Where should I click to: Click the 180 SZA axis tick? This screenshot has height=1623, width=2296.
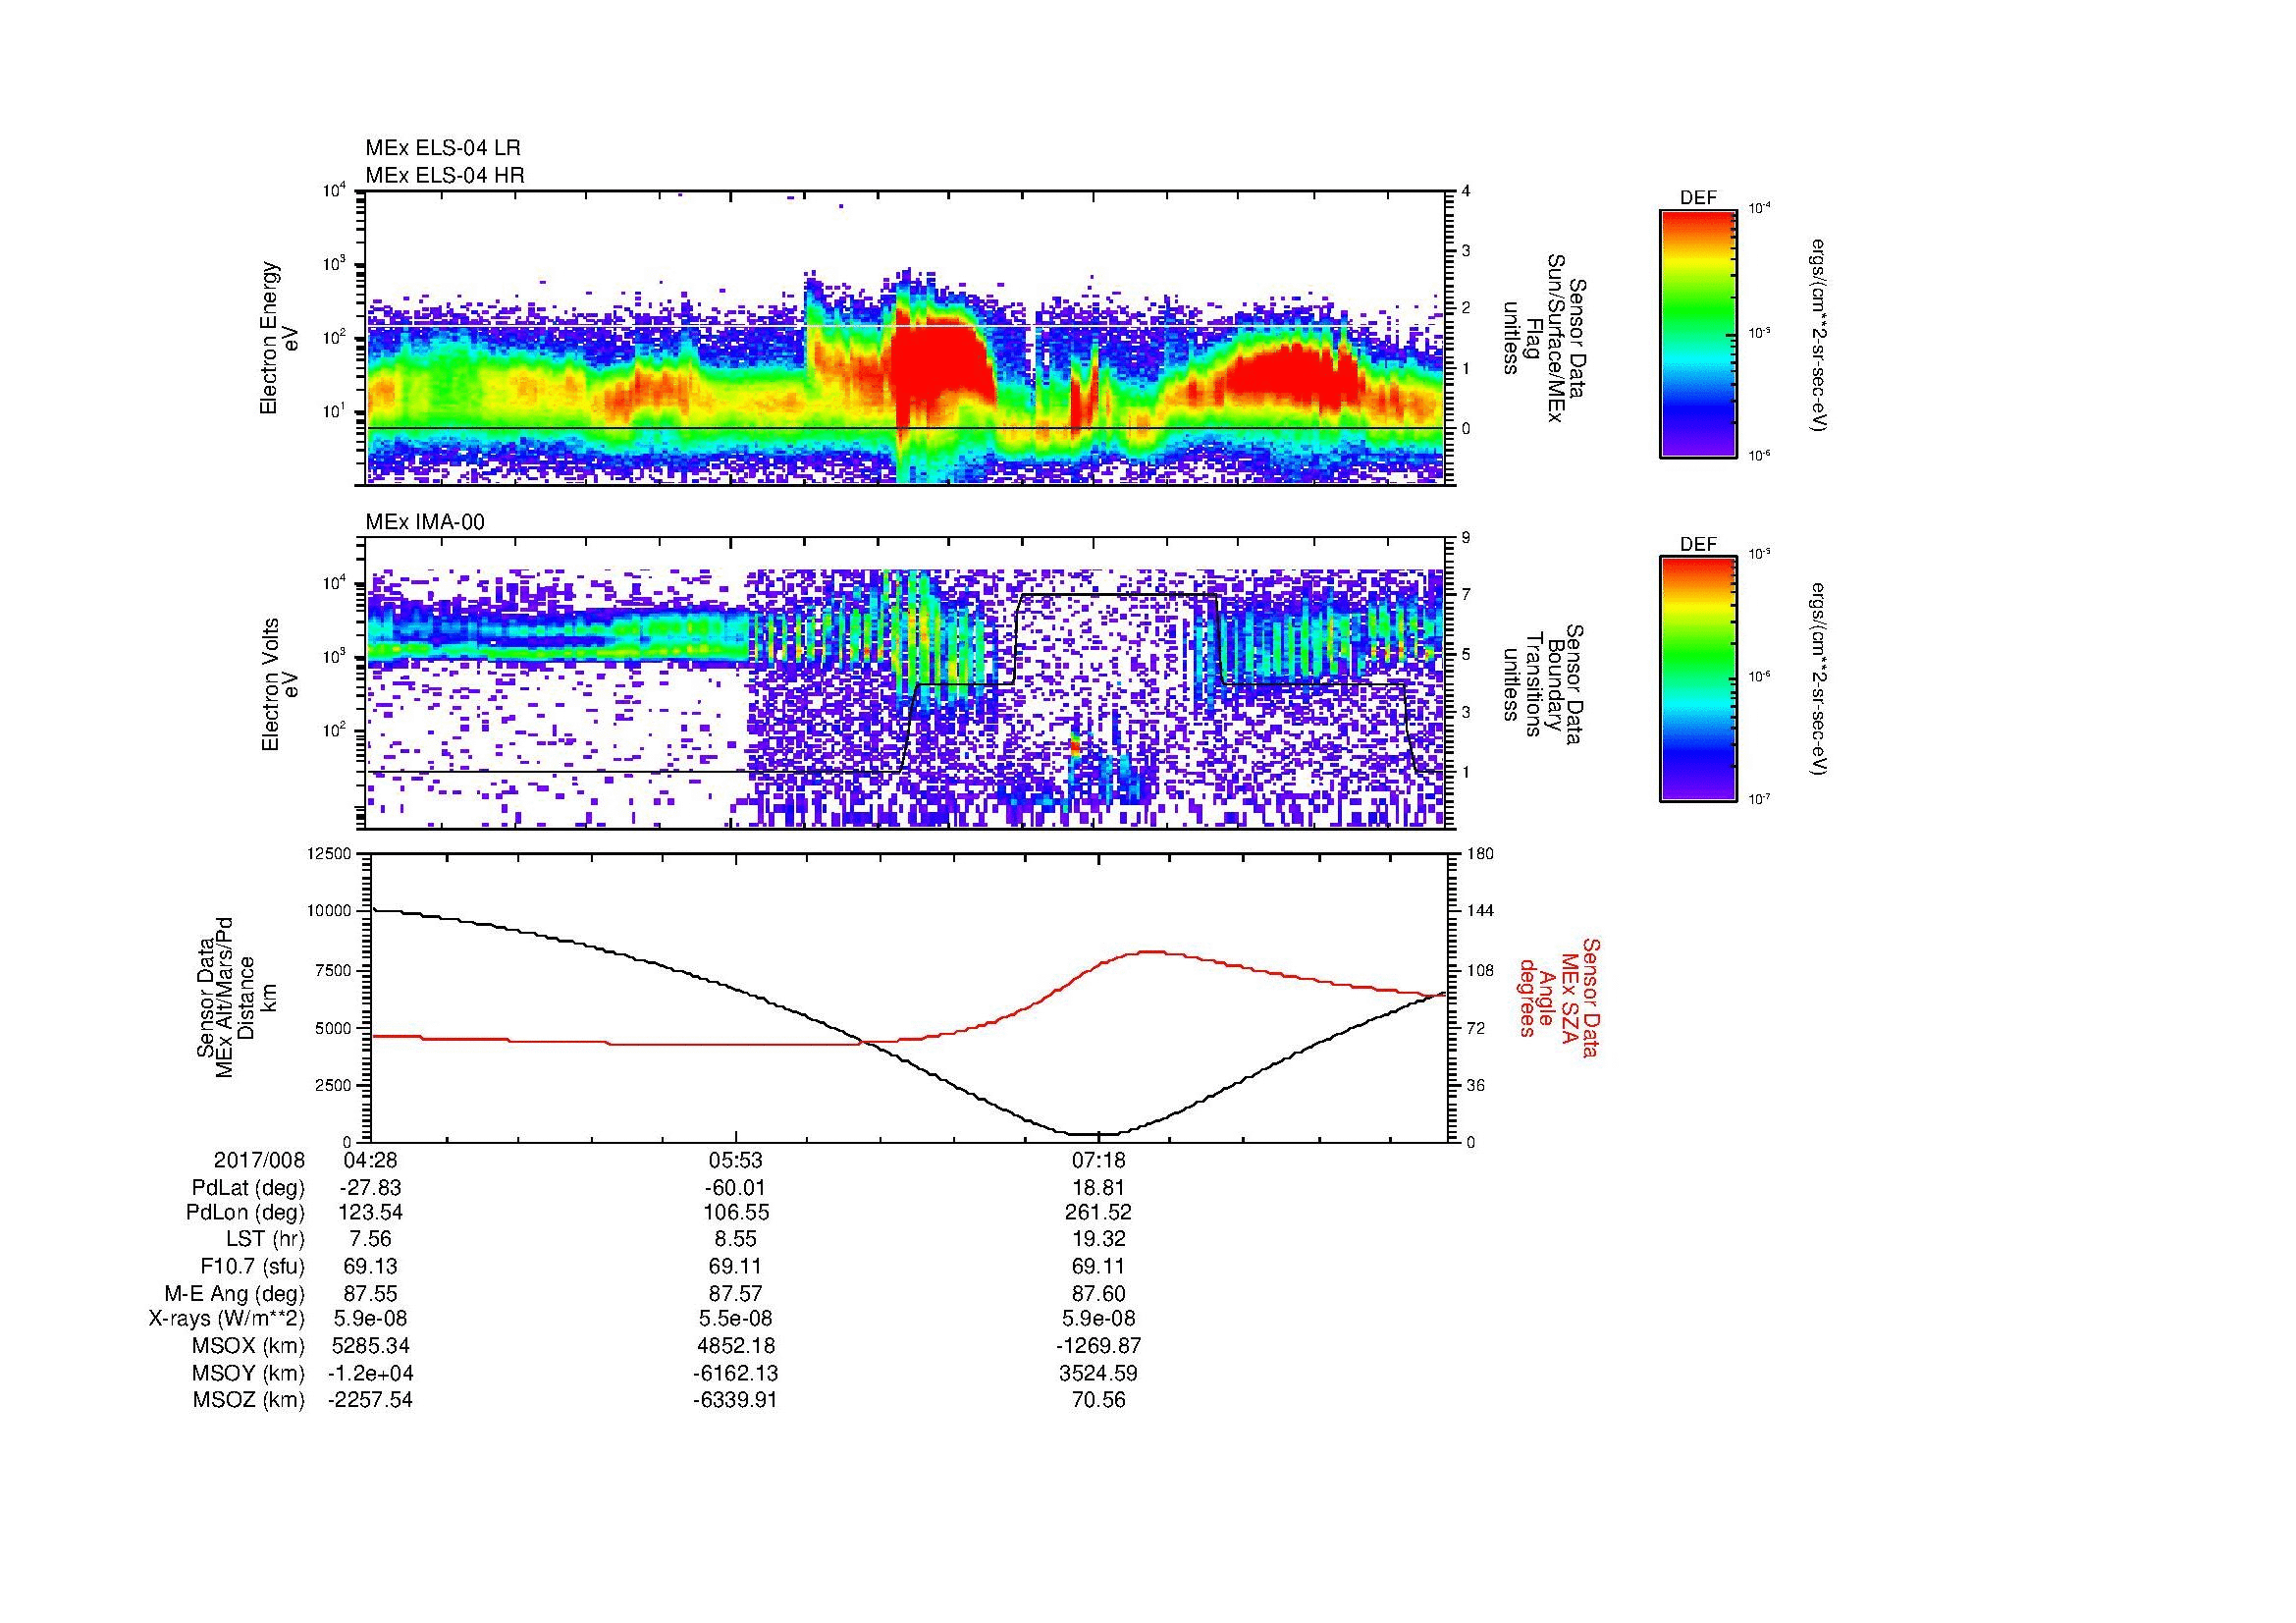pyautogui.click(x=1480, y=853)
